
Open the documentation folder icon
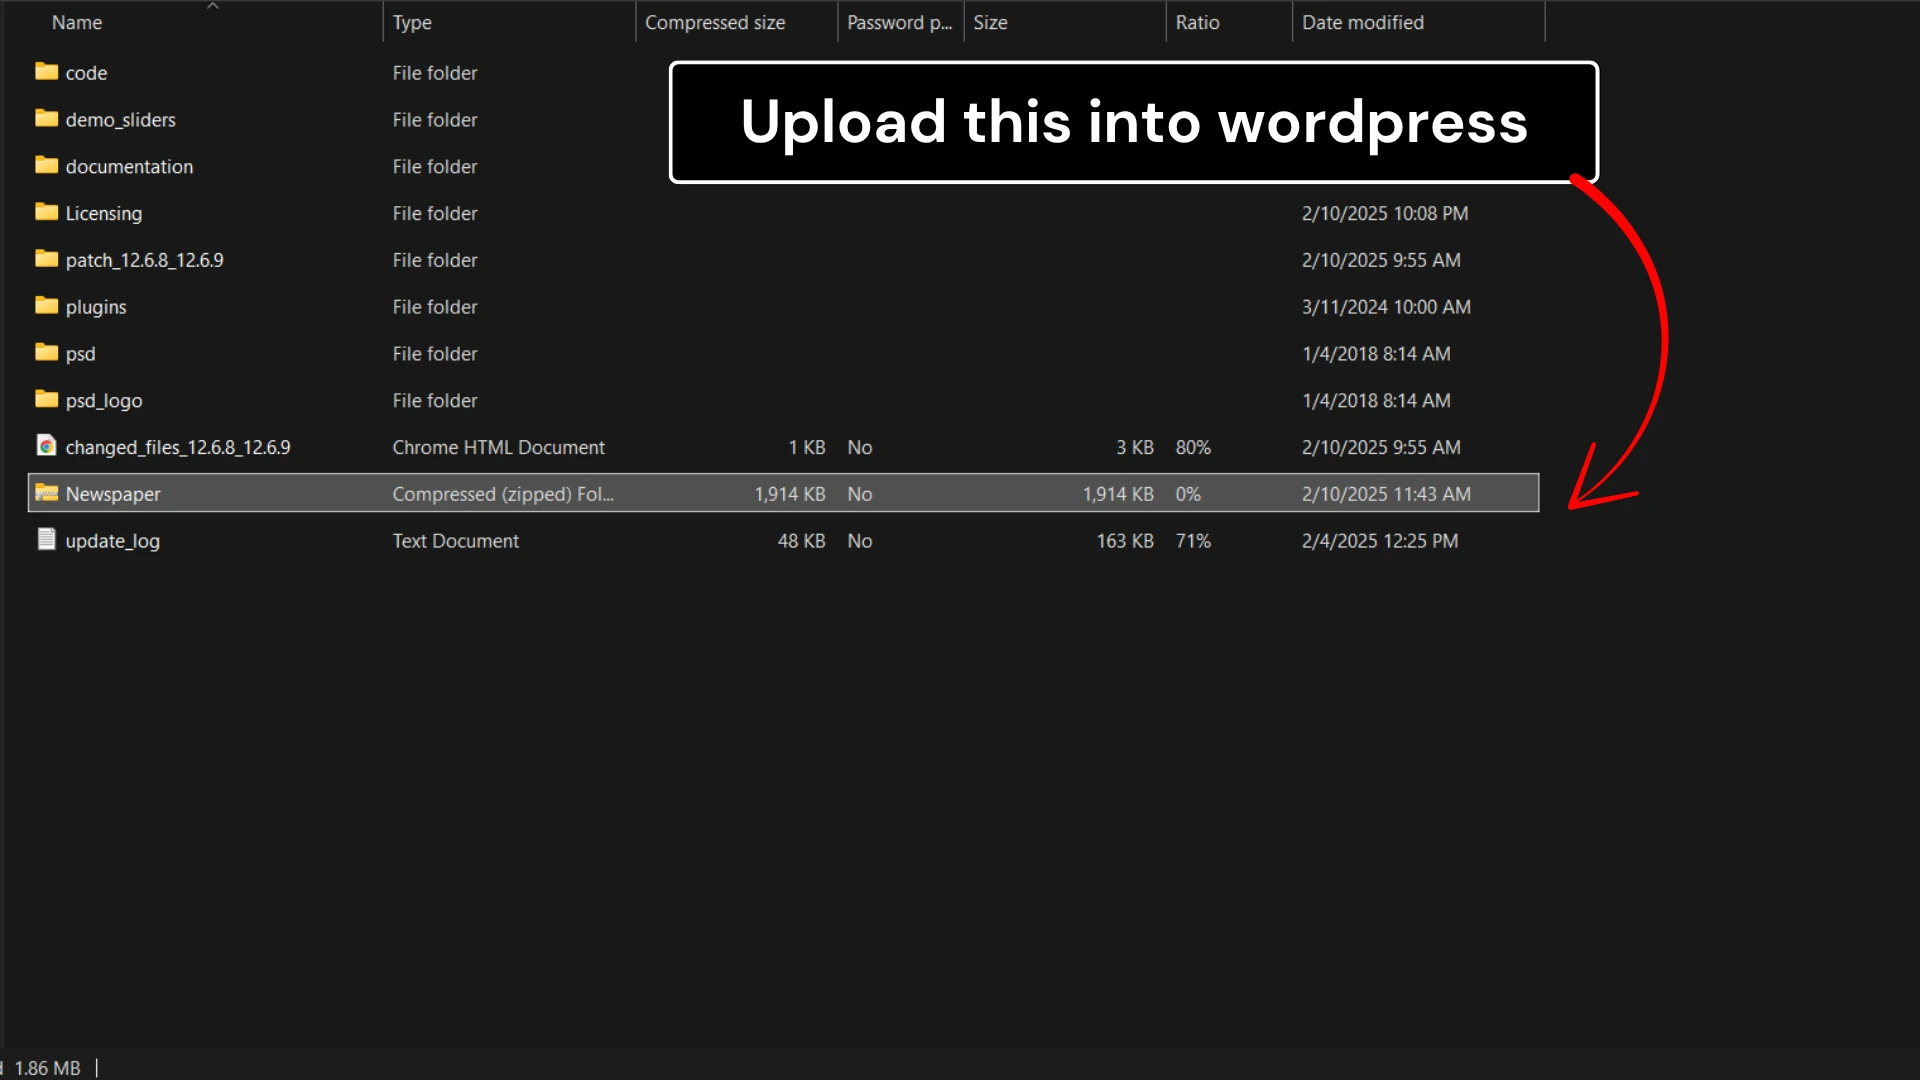click(46, 166)
